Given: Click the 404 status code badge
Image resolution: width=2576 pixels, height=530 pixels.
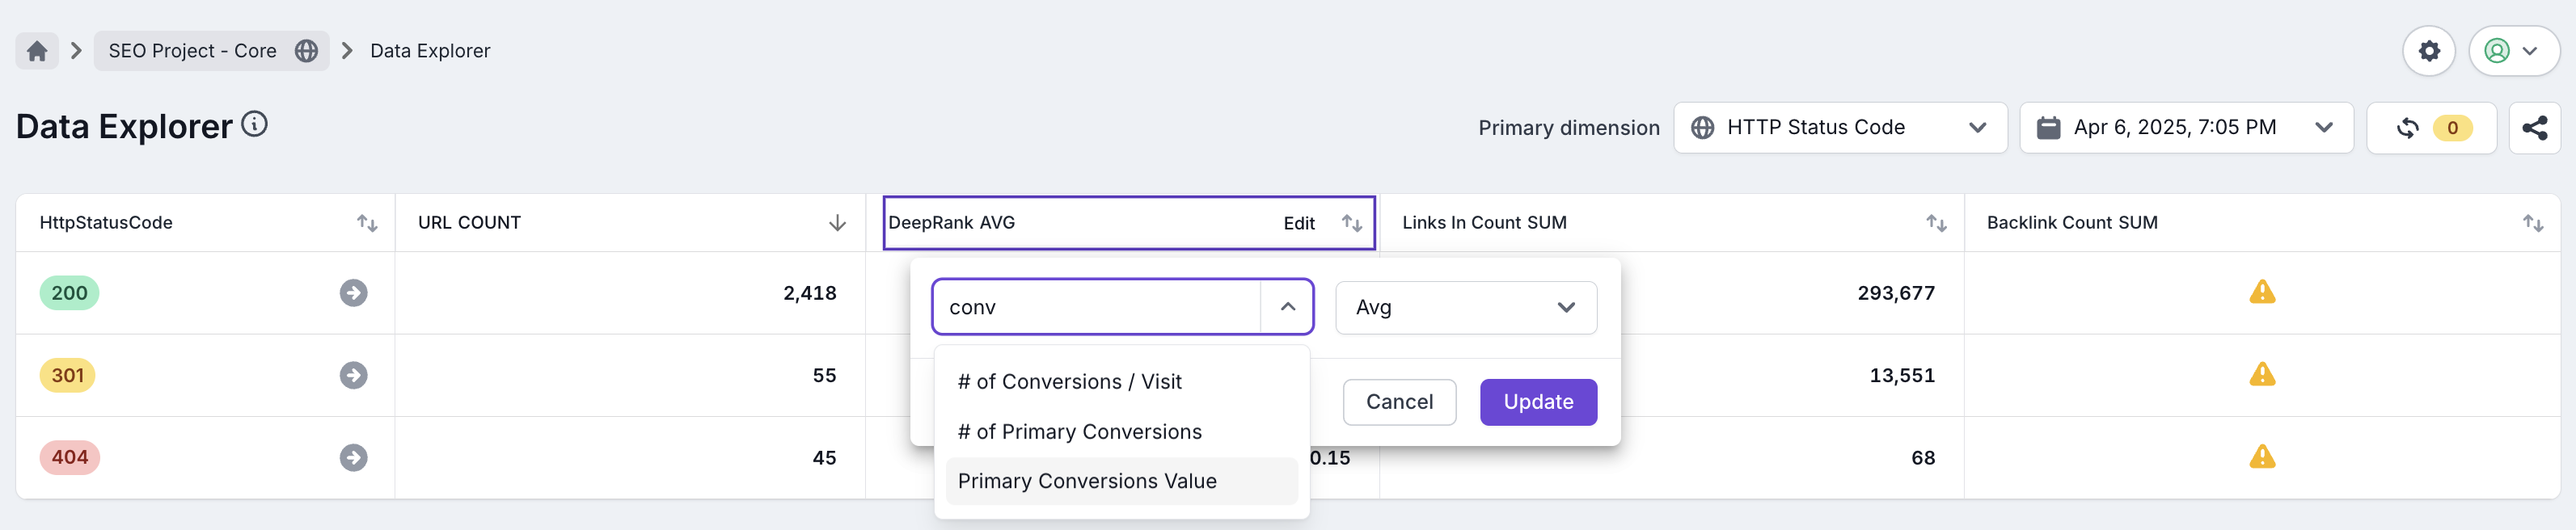Looking at the screenshot, I should [x=69, y=457].
